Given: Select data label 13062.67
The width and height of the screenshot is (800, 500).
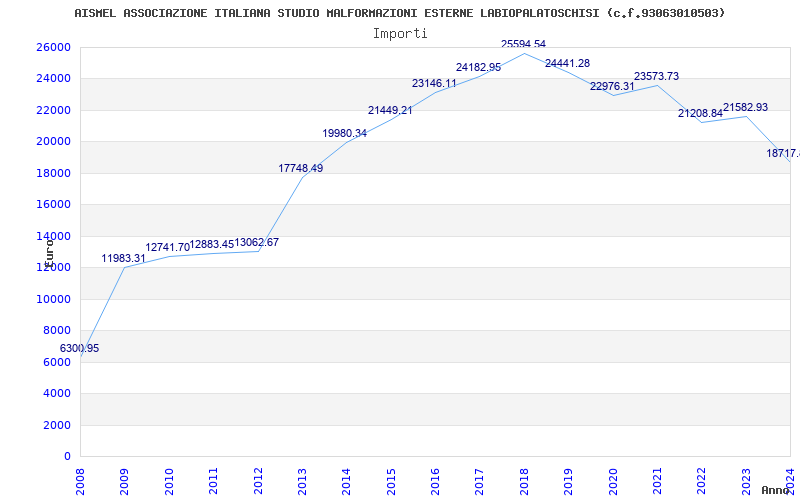Looking at the screenshot, I should 257,242.
